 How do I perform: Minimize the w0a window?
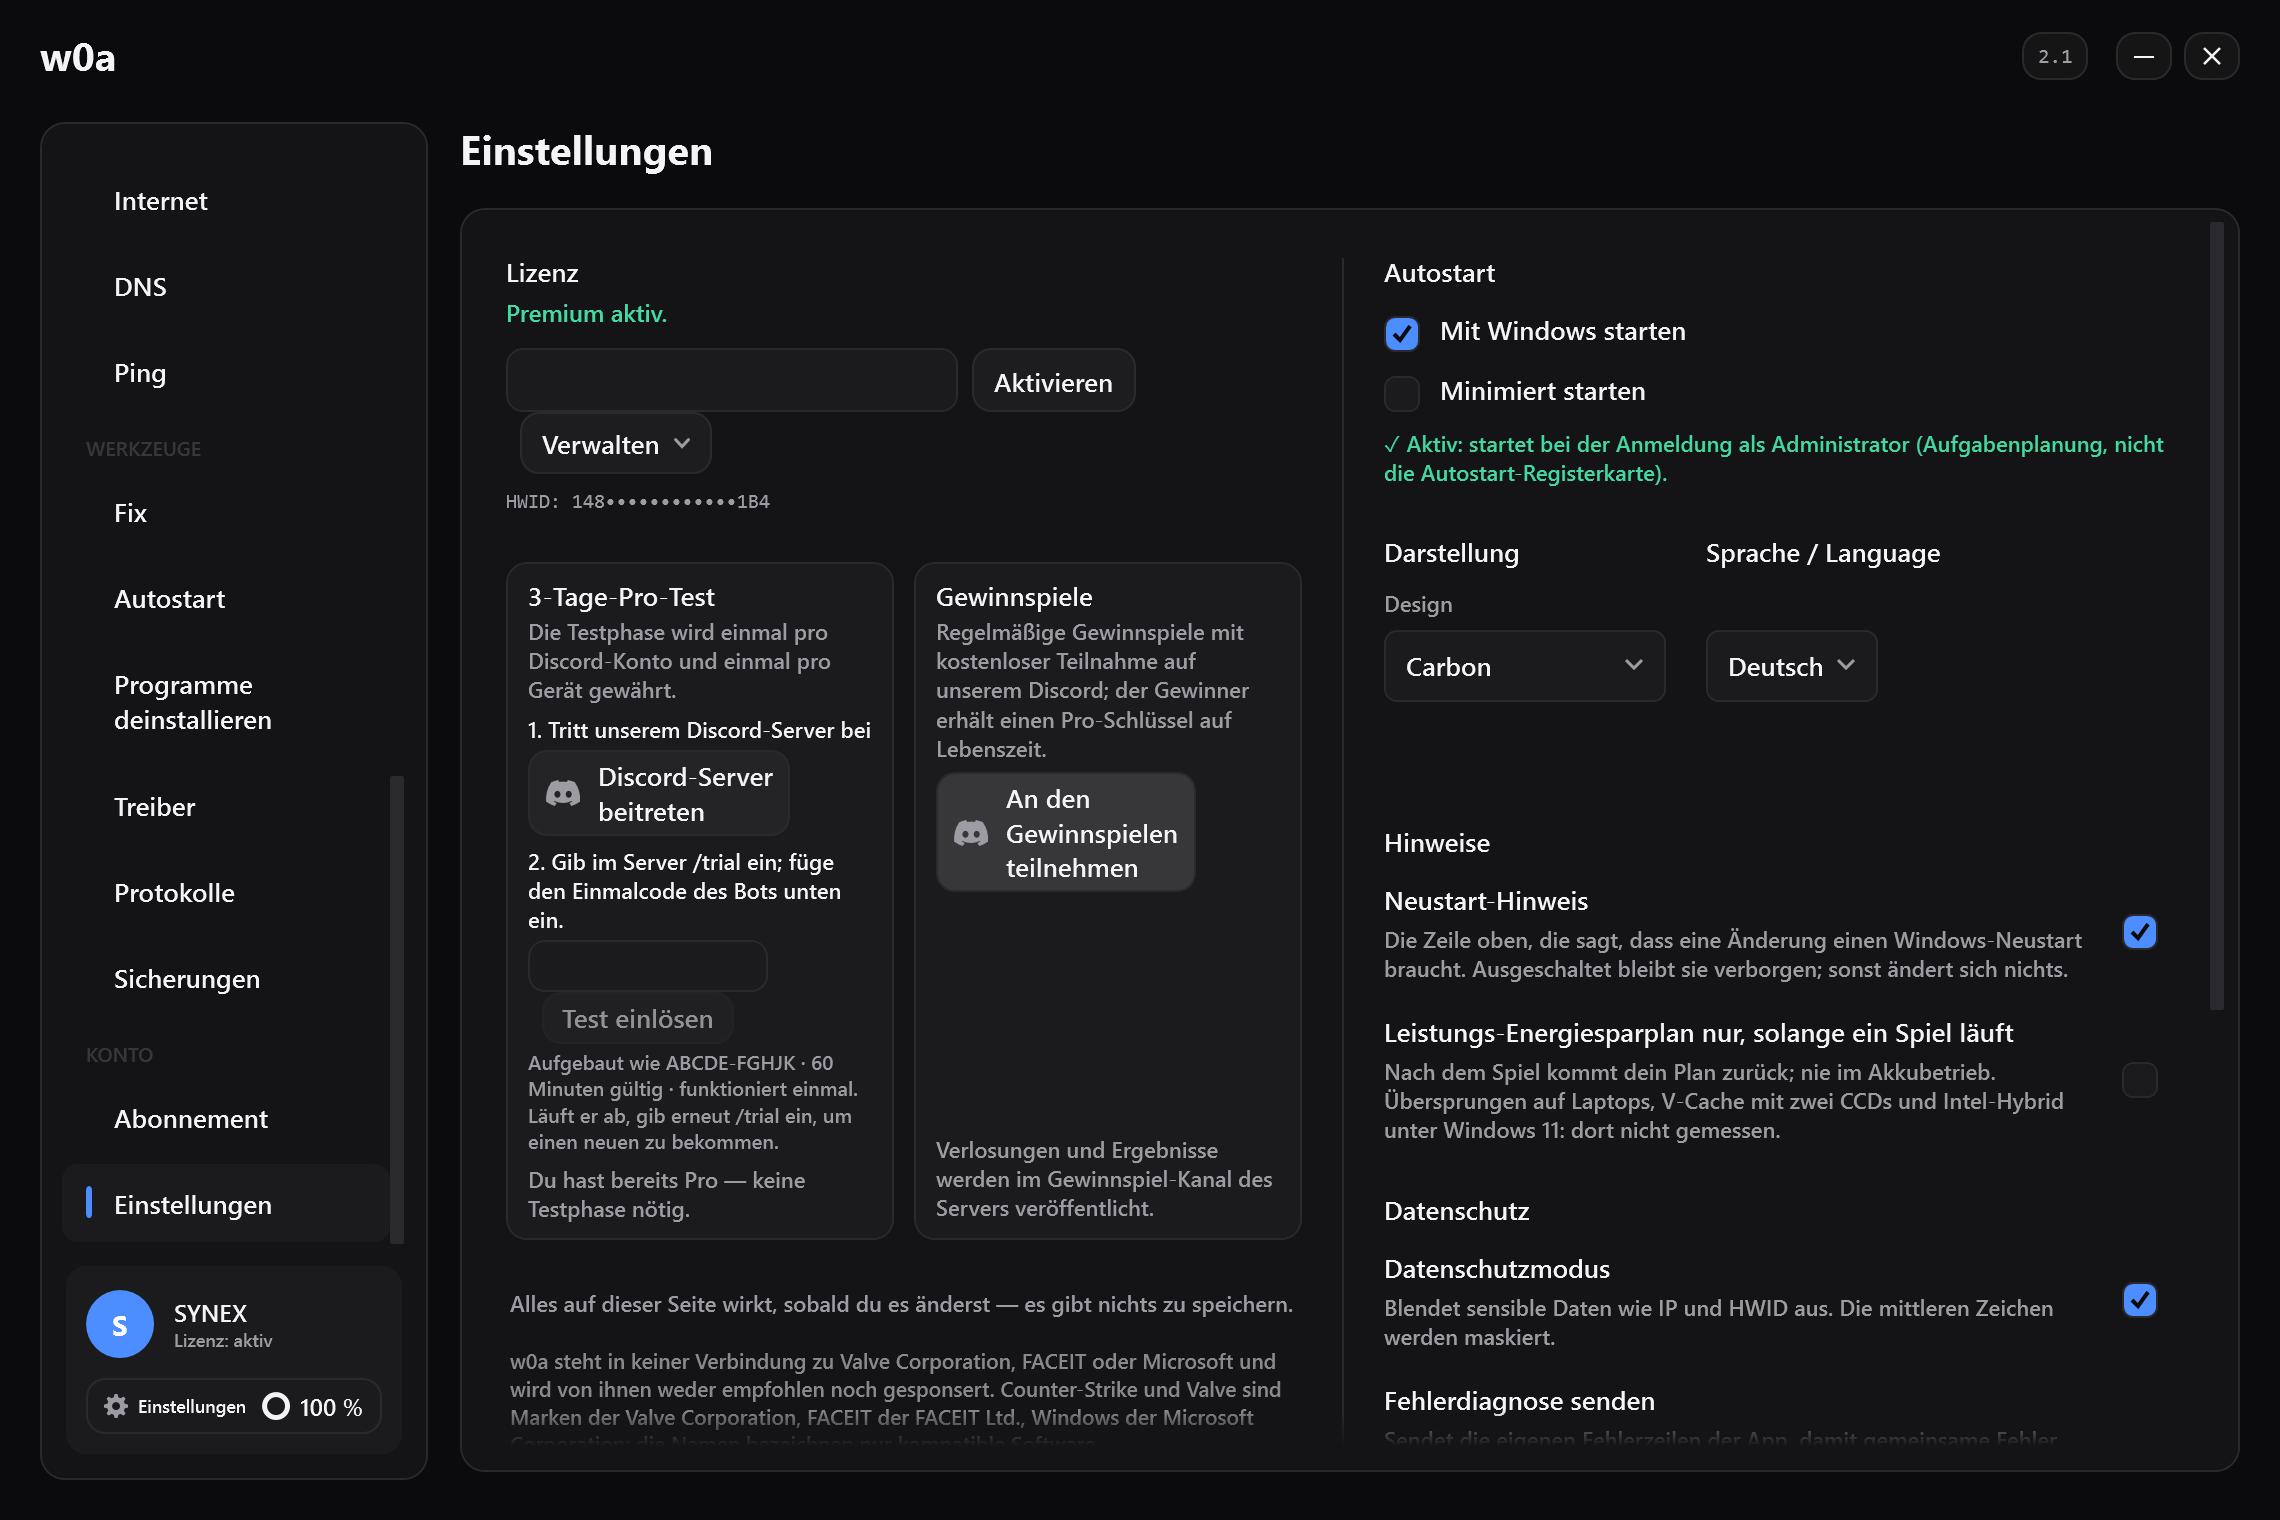point(2143,56)
